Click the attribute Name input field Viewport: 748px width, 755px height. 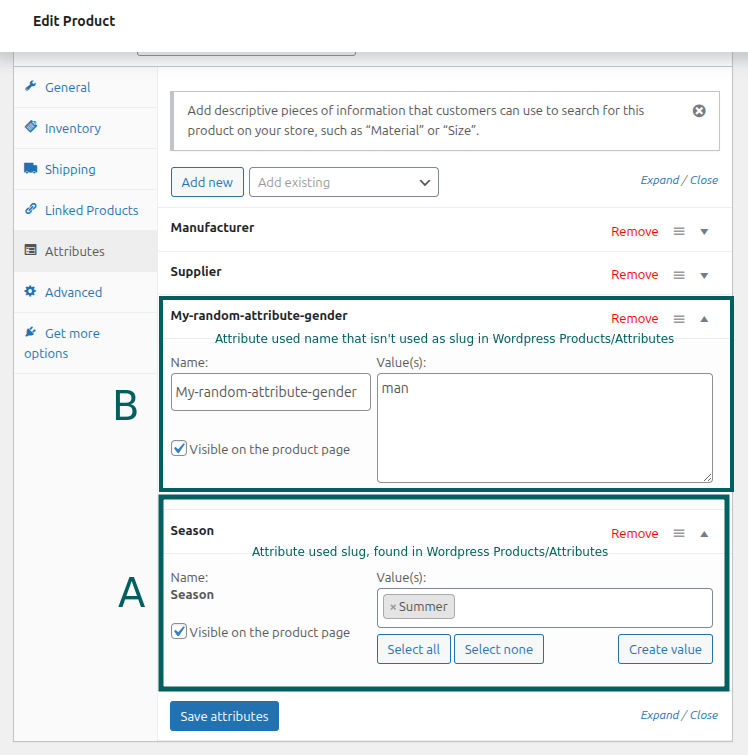(271, 392)
